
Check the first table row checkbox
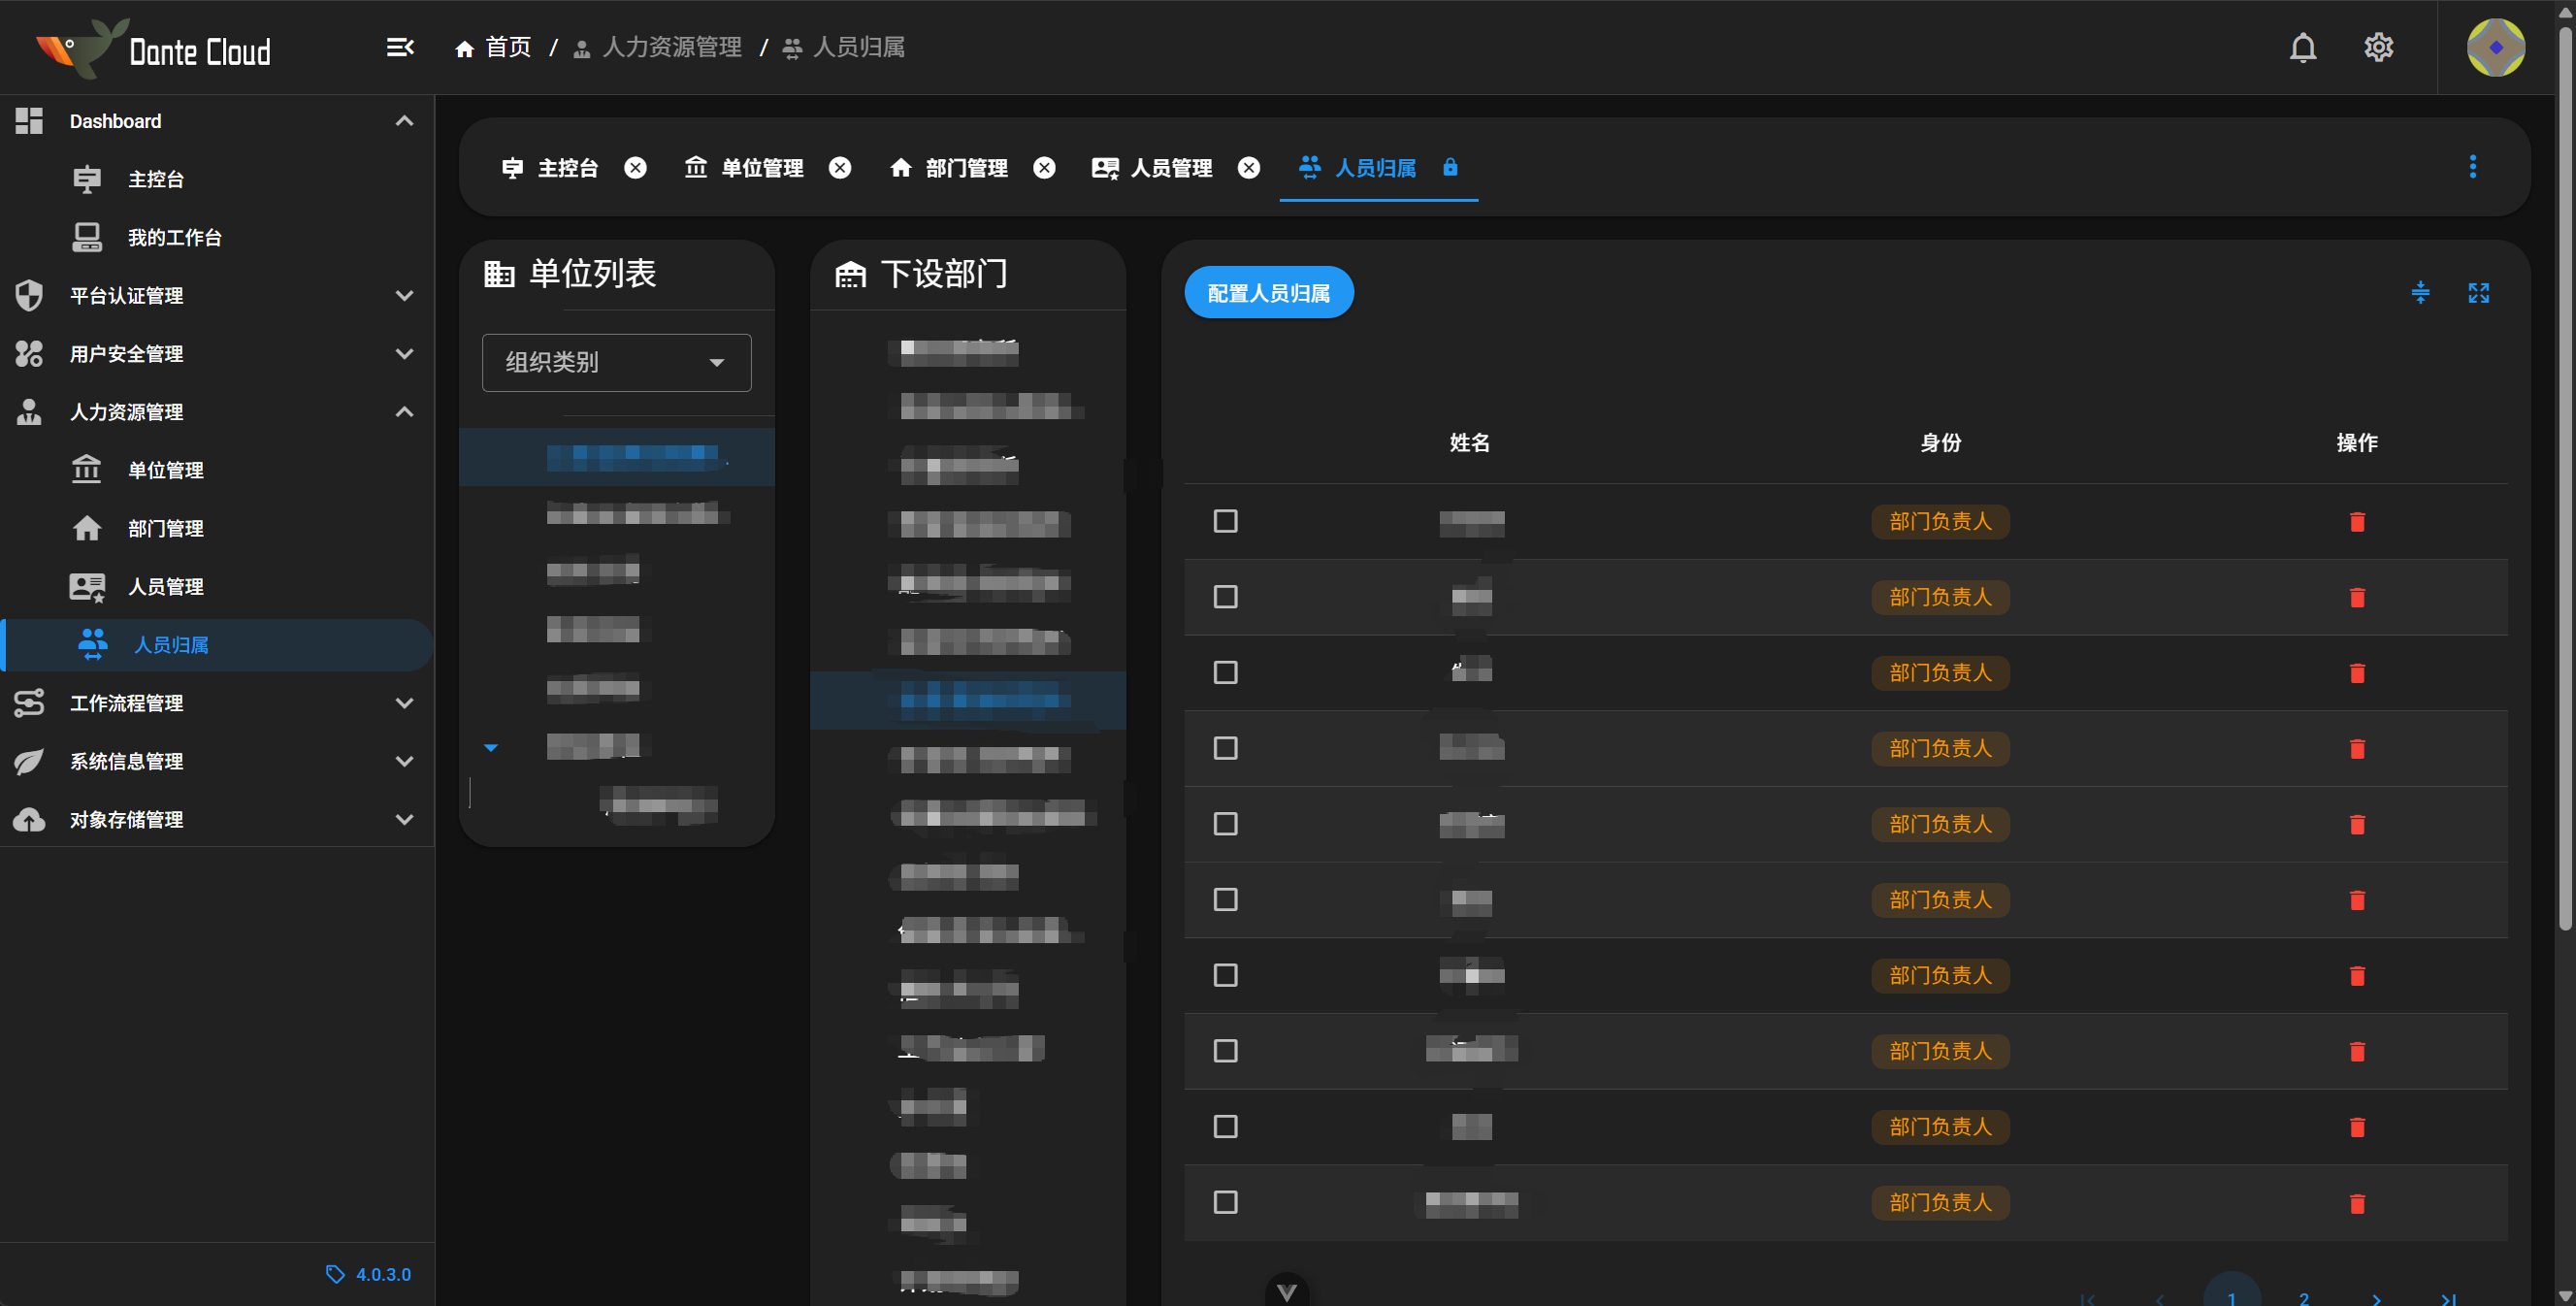1225,521
